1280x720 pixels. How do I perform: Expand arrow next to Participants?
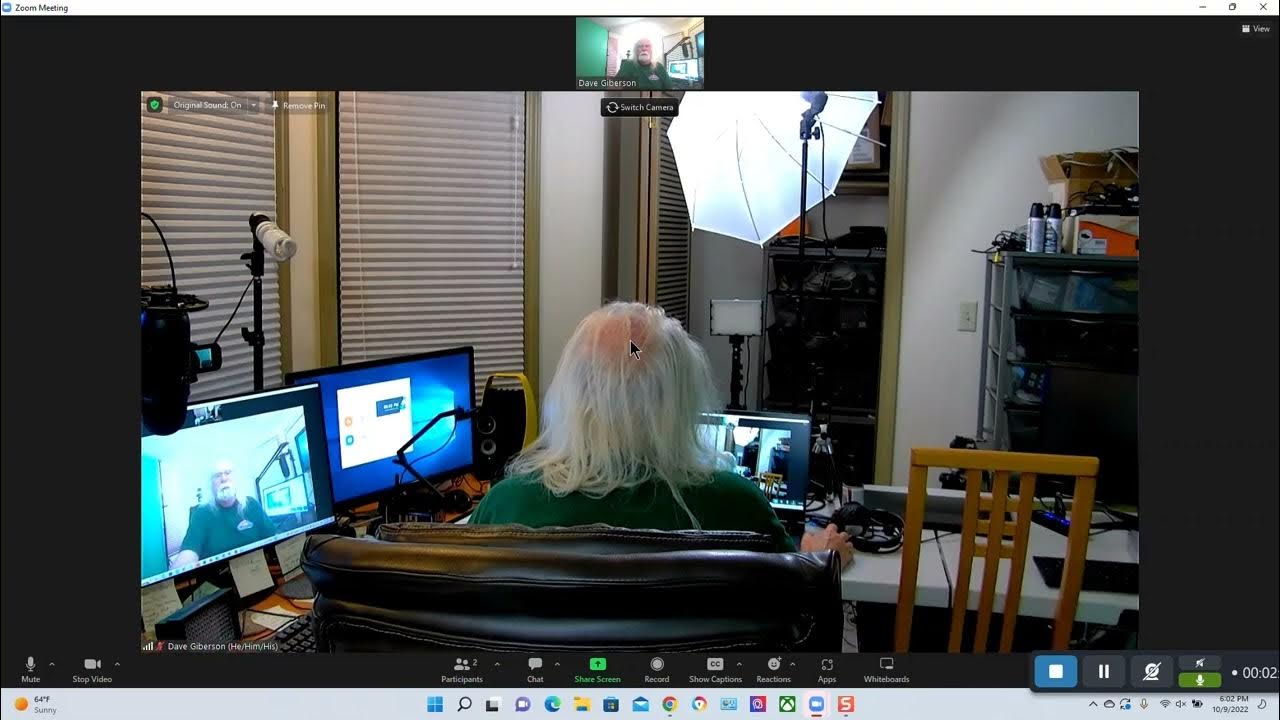pyautogui.click(x=497, y=664)
